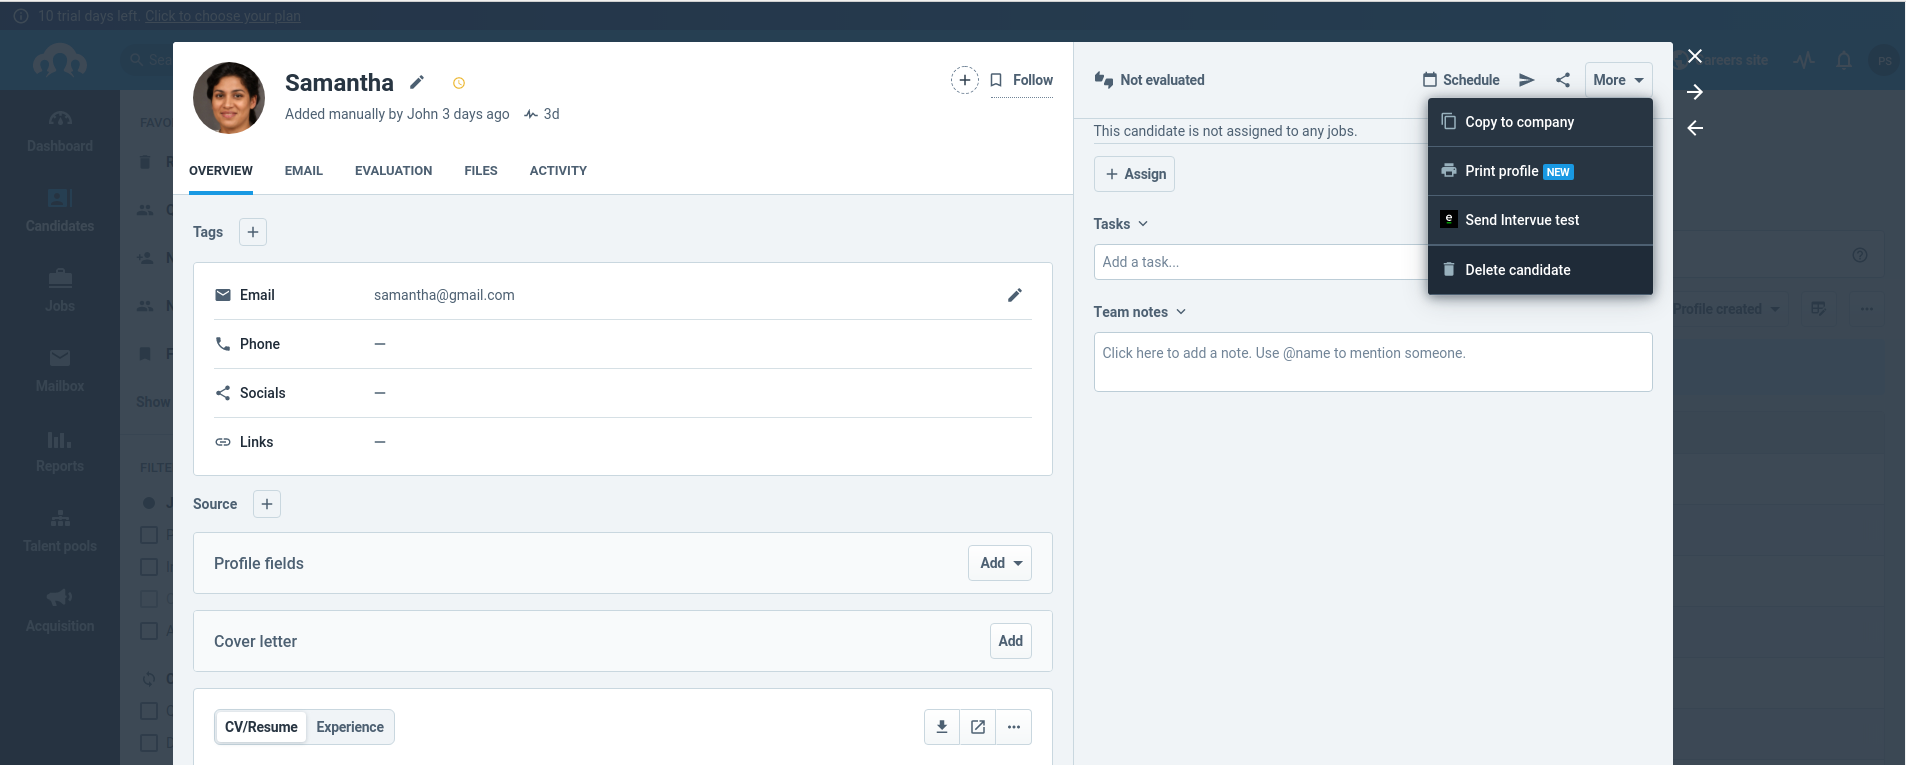Open Reports in the sidebar
The width and height of the screenshot is (1906, 765).
pos(60,451)
